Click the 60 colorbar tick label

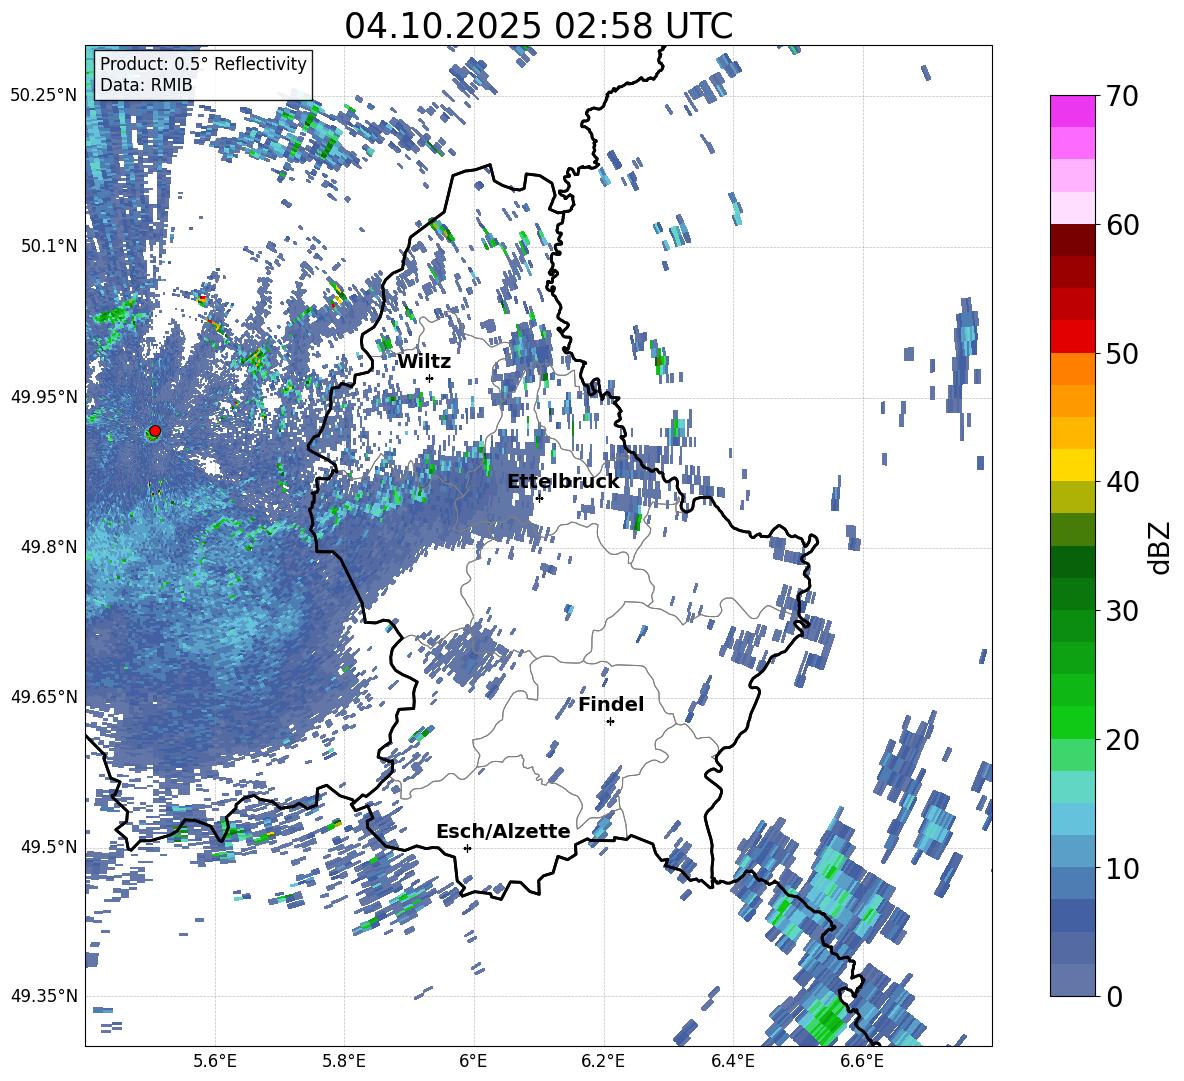pos(1122,225)
